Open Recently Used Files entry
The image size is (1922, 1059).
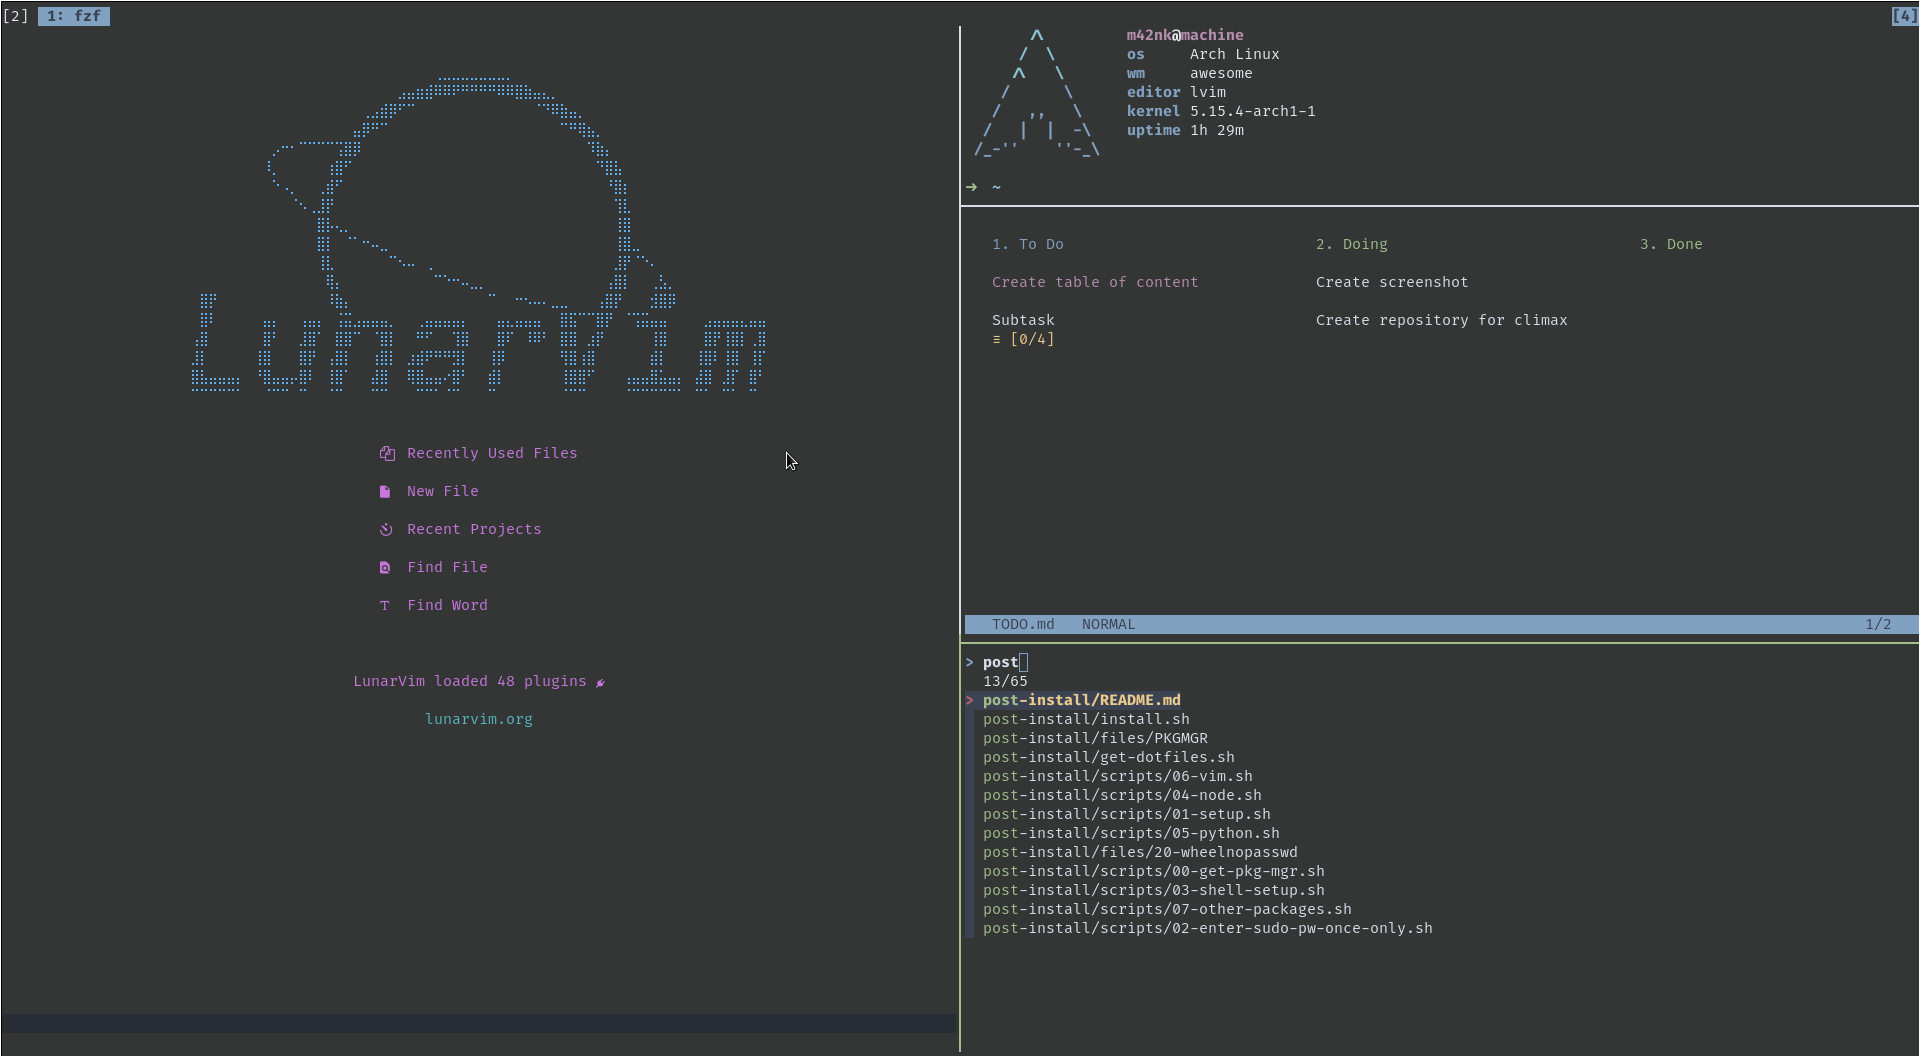(x=492, y=454)
